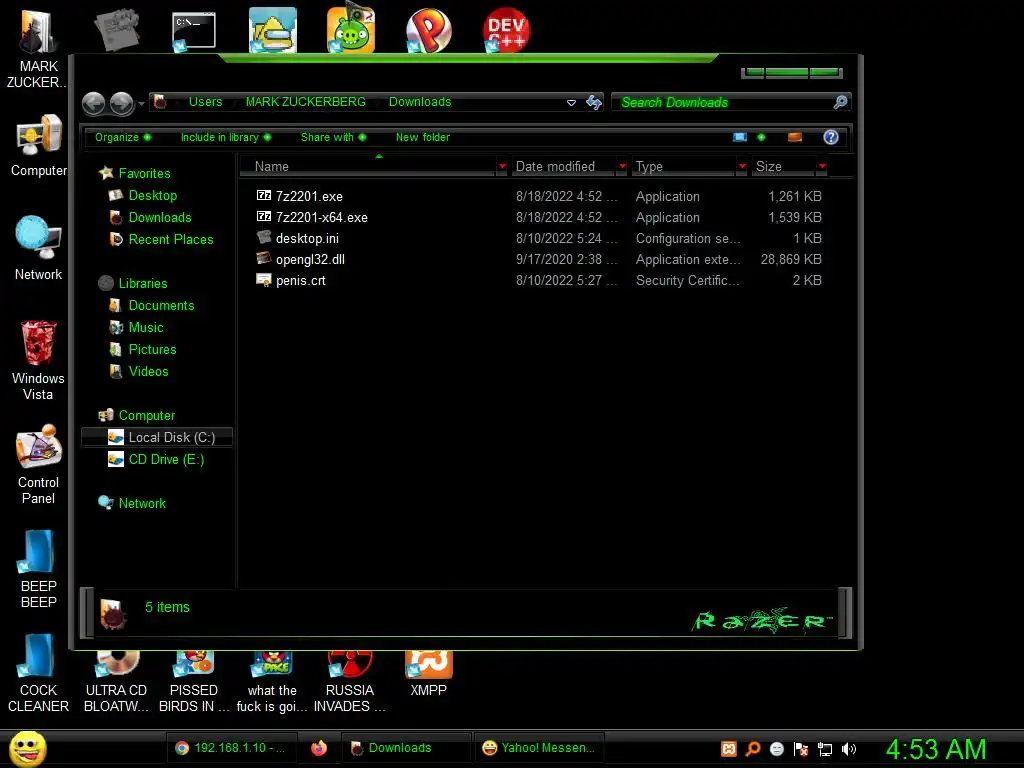1024x768 pixels.
Task: Switch to Yahoo! Messenger taskbar item
Action: point(539,748)
